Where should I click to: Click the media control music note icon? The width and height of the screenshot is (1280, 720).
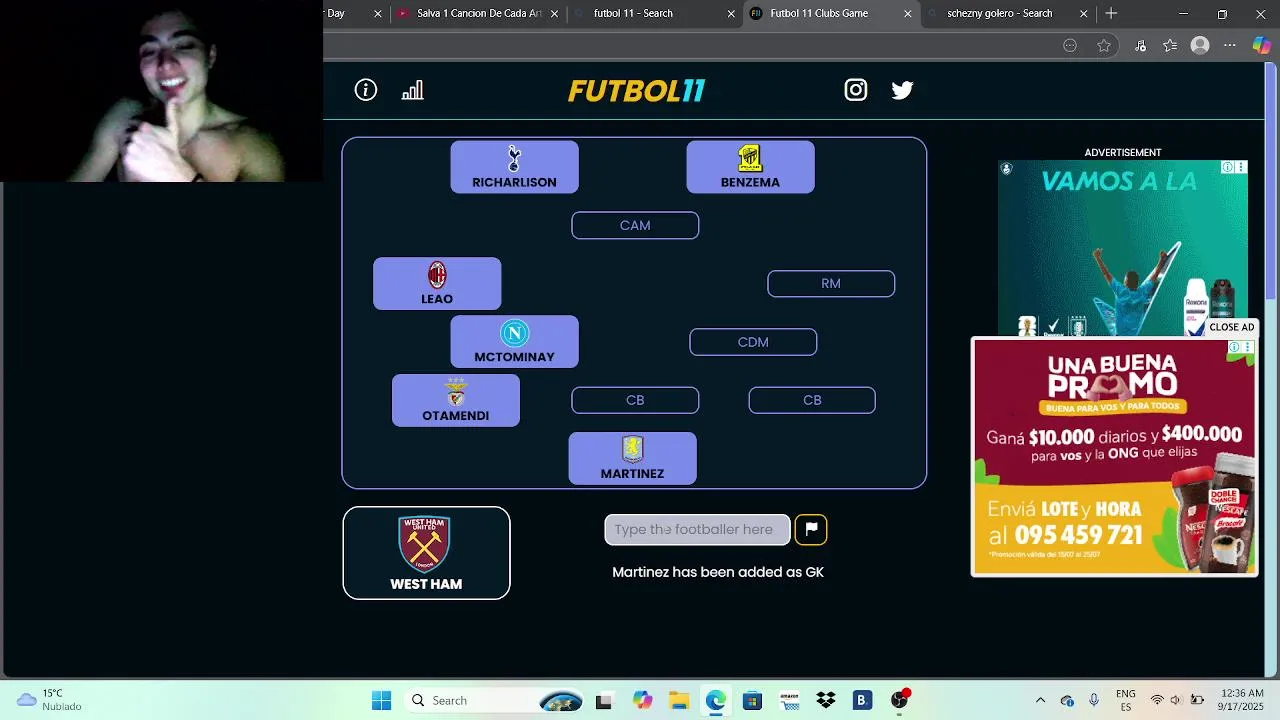(1141, 45)
